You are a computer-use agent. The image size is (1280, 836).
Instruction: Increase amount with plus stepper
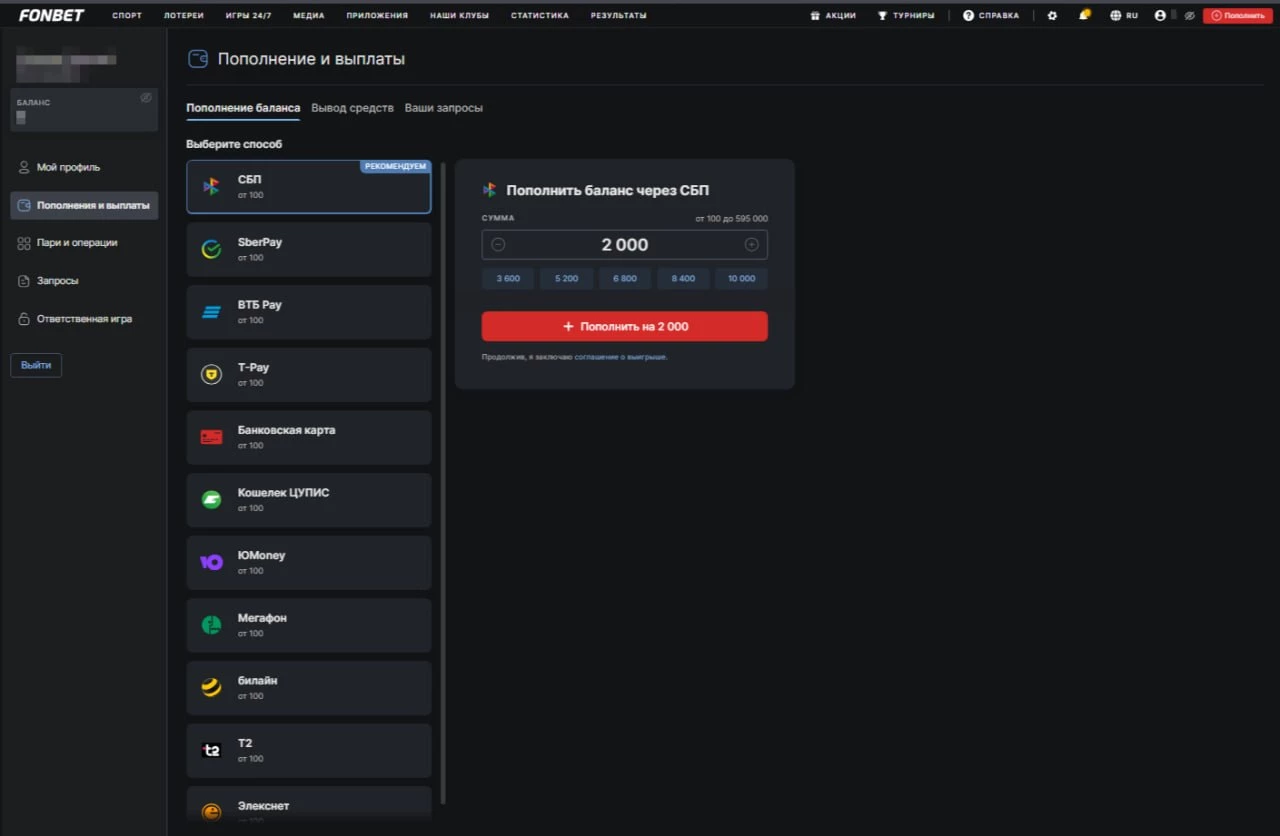click(x=751, y=245)
